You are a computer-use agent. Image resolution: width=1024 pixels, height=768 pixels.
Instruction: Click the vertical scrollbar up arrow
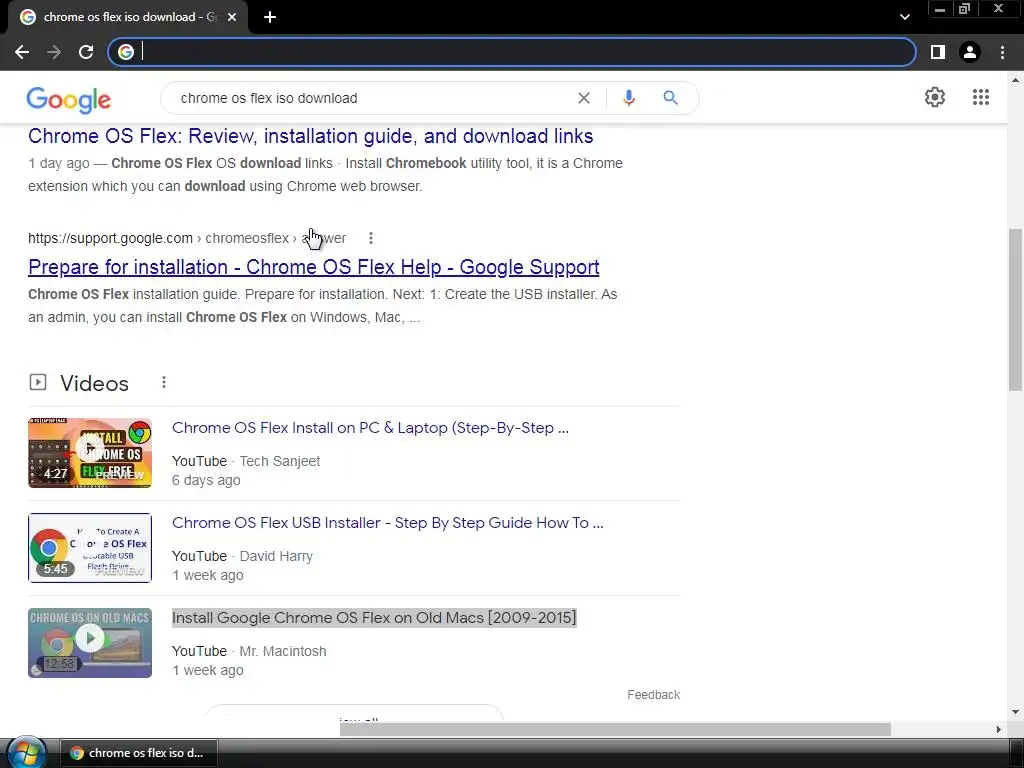click(1015, 80)
